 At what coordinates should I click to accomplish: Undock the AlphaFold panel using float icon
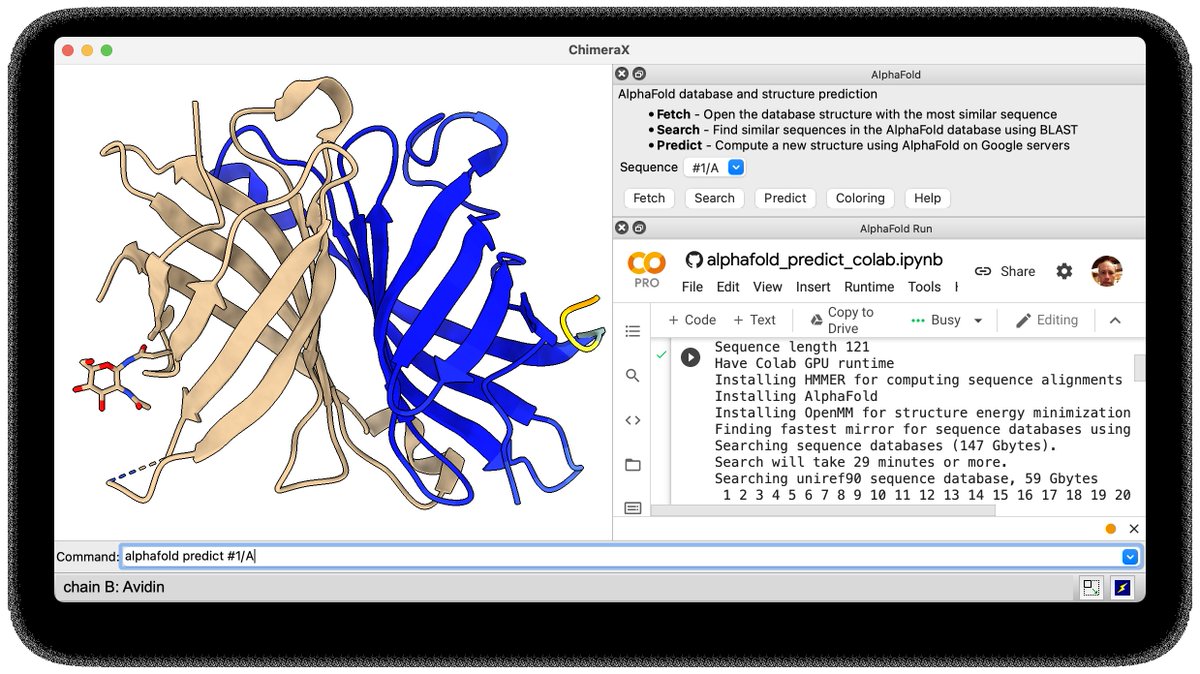639,74
